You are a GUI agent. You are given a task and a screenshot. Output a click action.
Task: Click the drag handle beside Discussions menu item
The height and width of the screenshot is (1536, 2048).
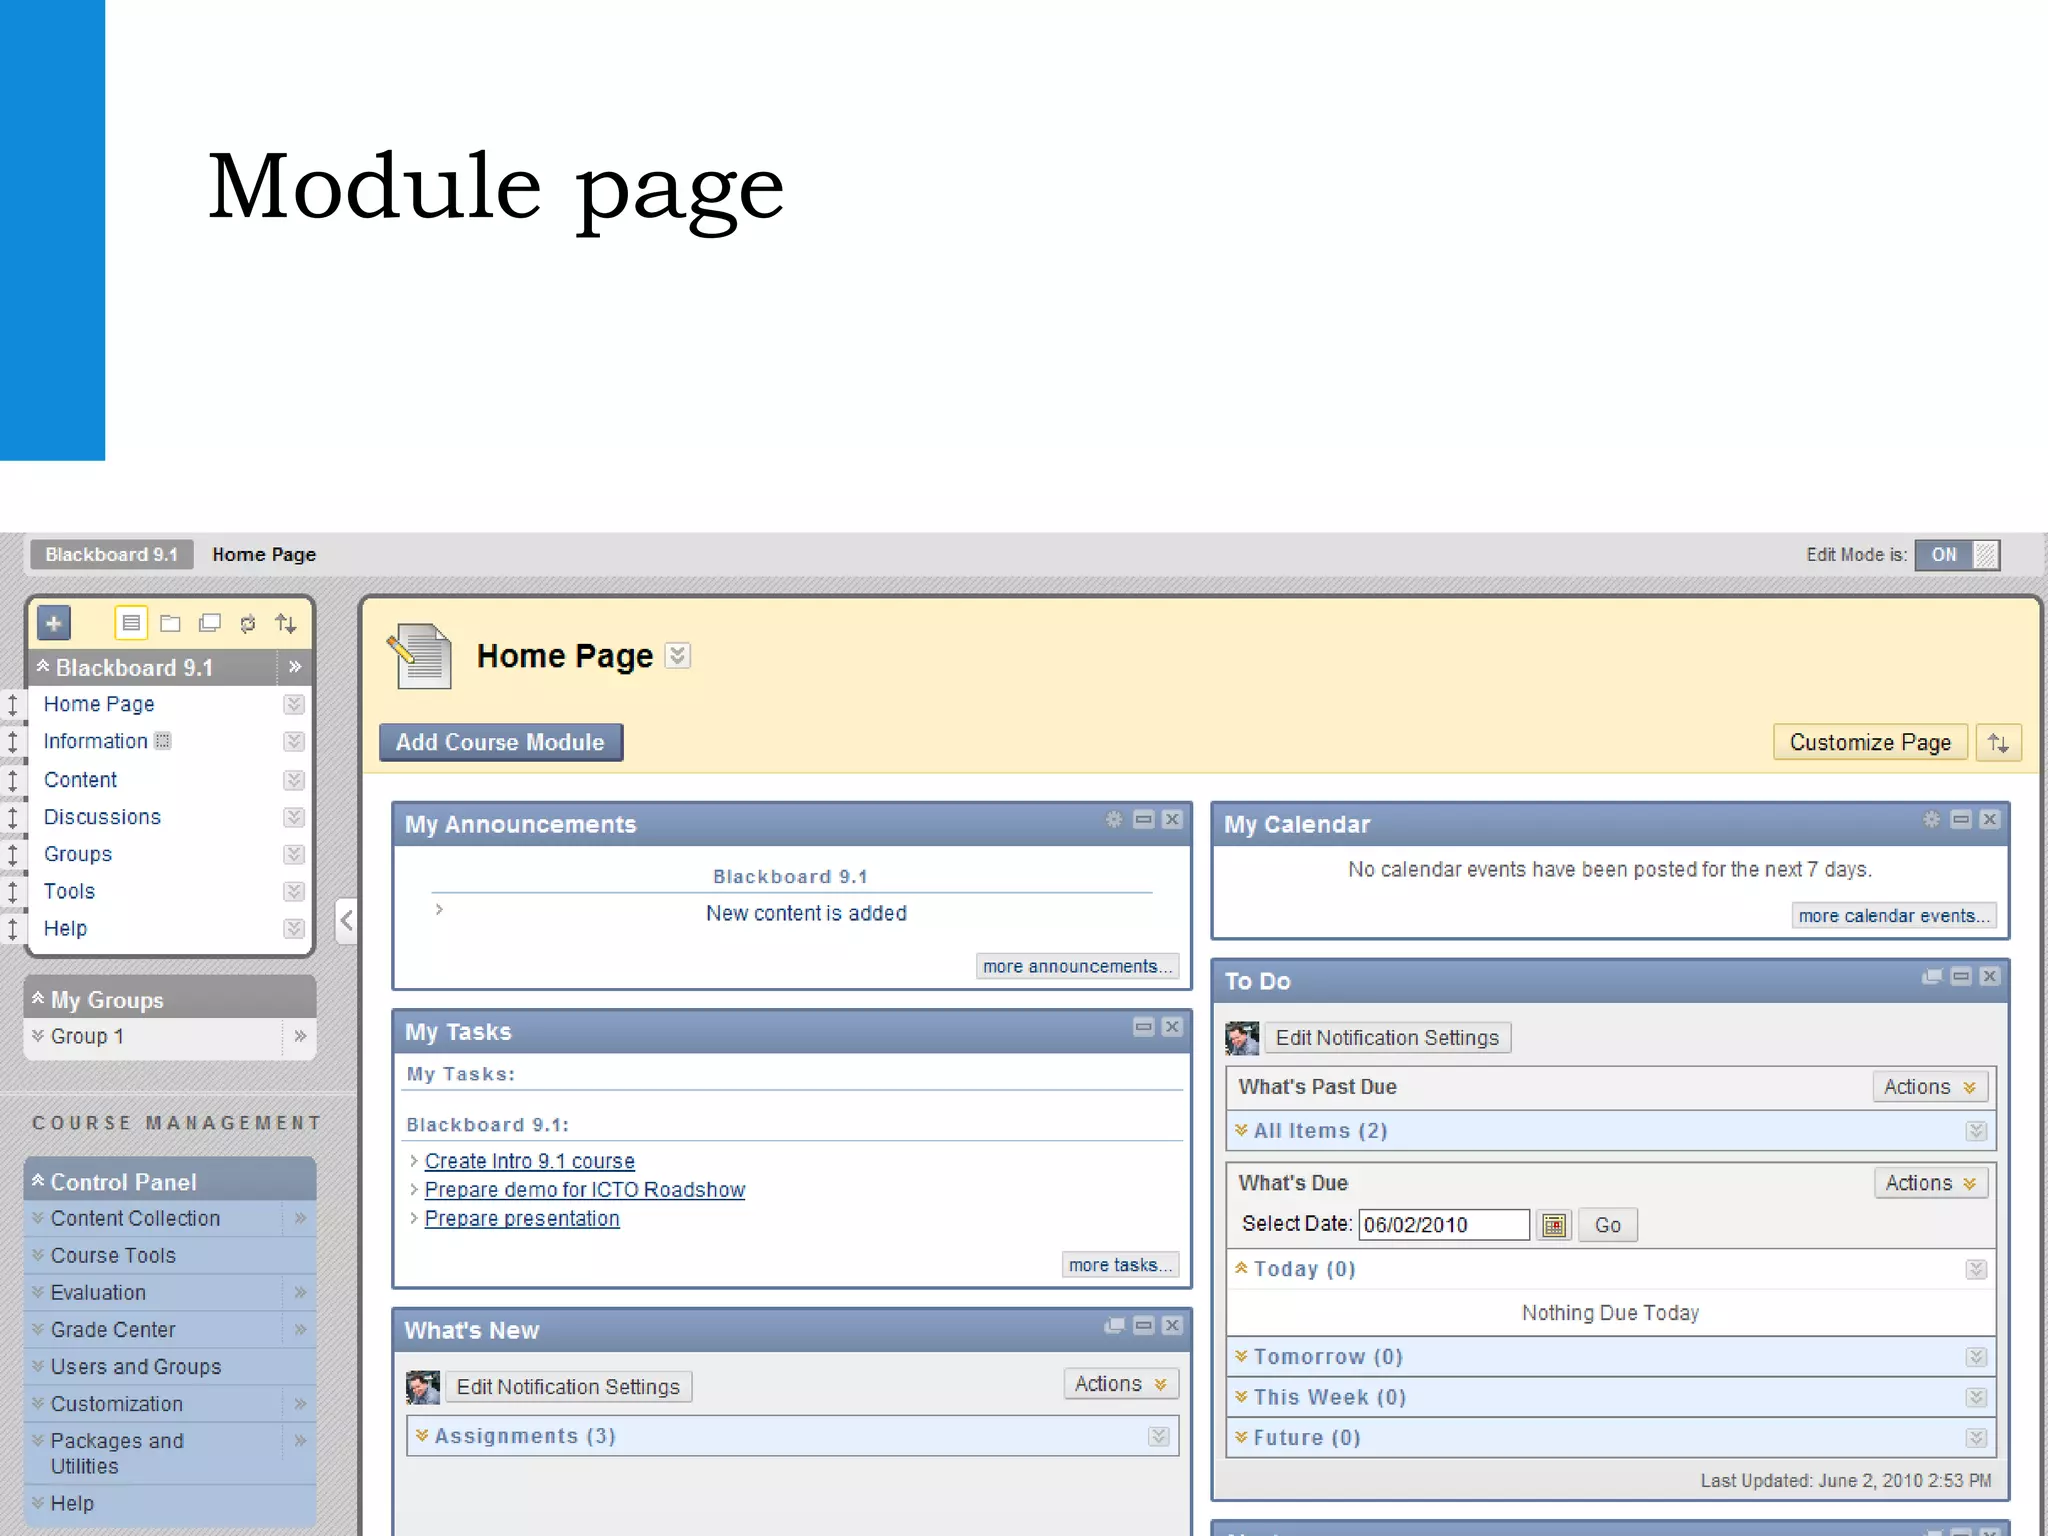12,817
